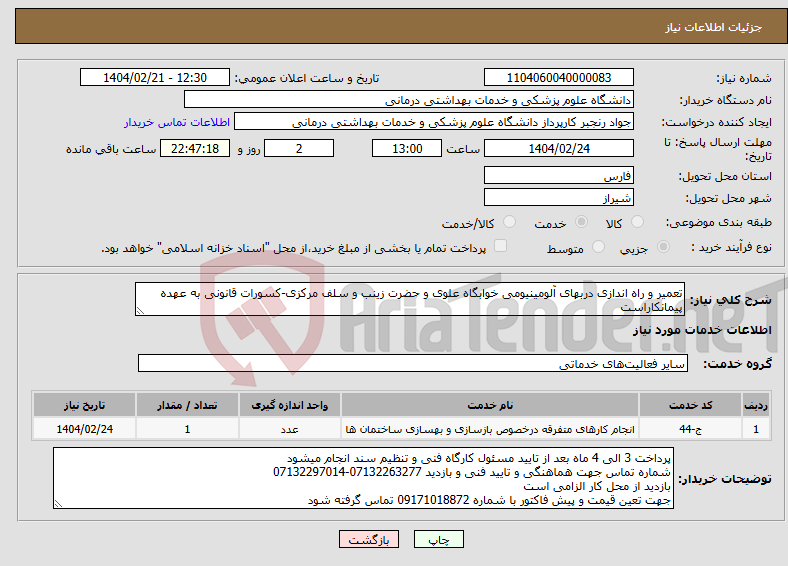Click the remaining days field showing 2
Viewport: 788px width, 566px height.
(x=299, y=148)
